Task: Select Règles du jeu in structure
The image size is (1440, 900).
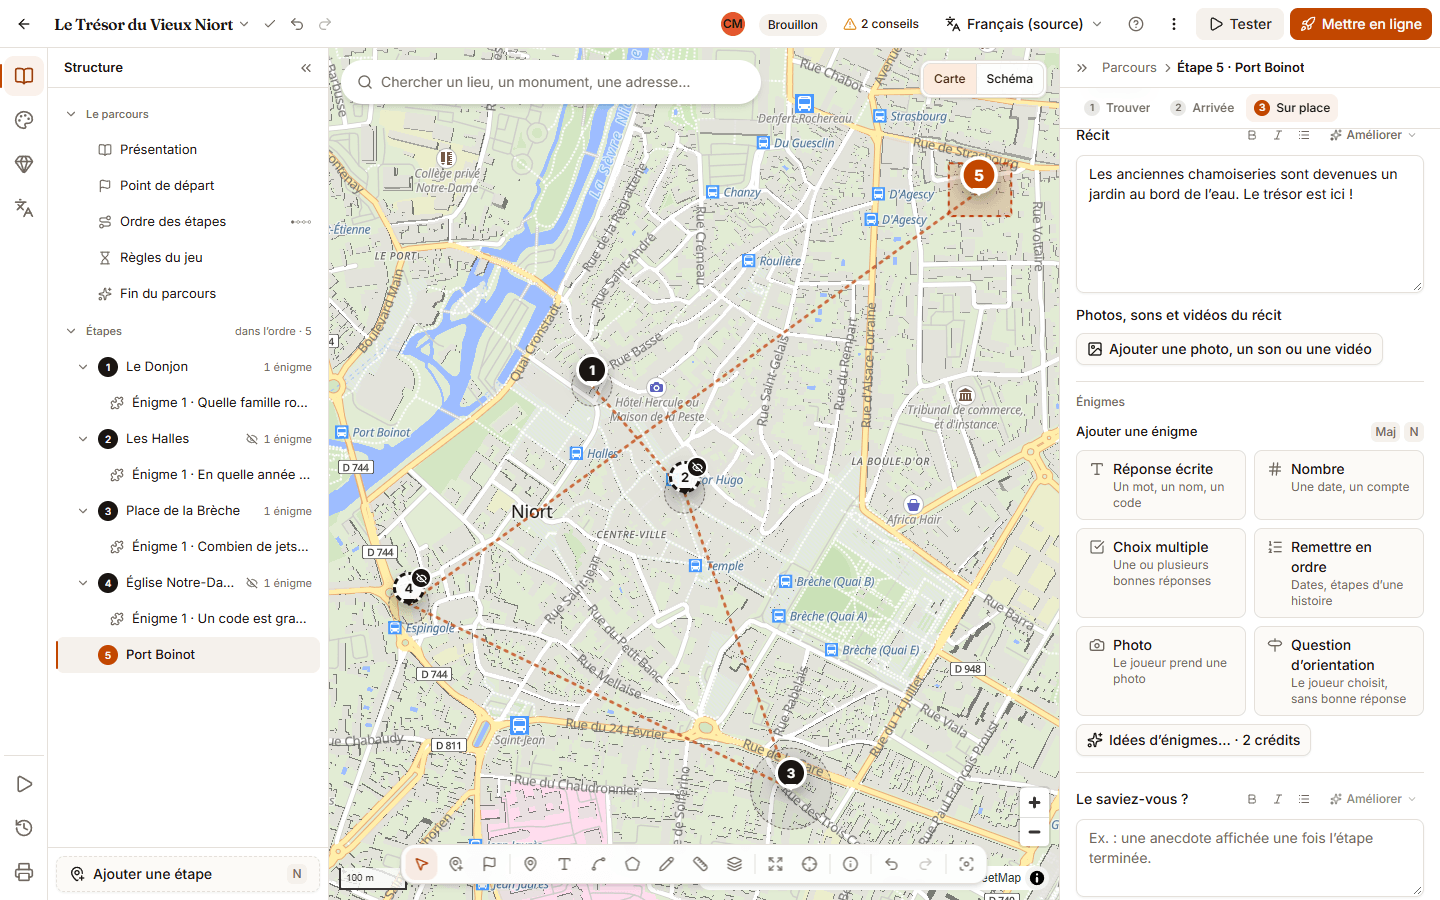Action: (161, 258)
